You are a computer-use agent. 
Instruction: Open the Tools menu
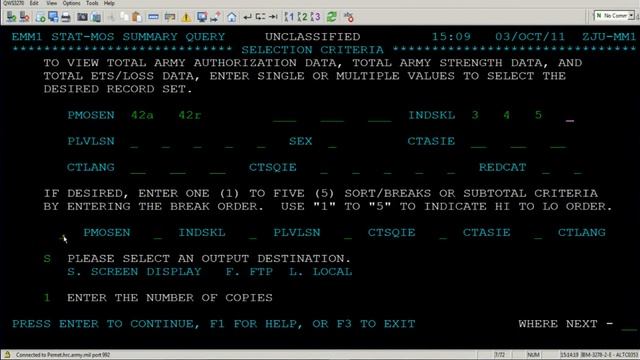(92, 3)
